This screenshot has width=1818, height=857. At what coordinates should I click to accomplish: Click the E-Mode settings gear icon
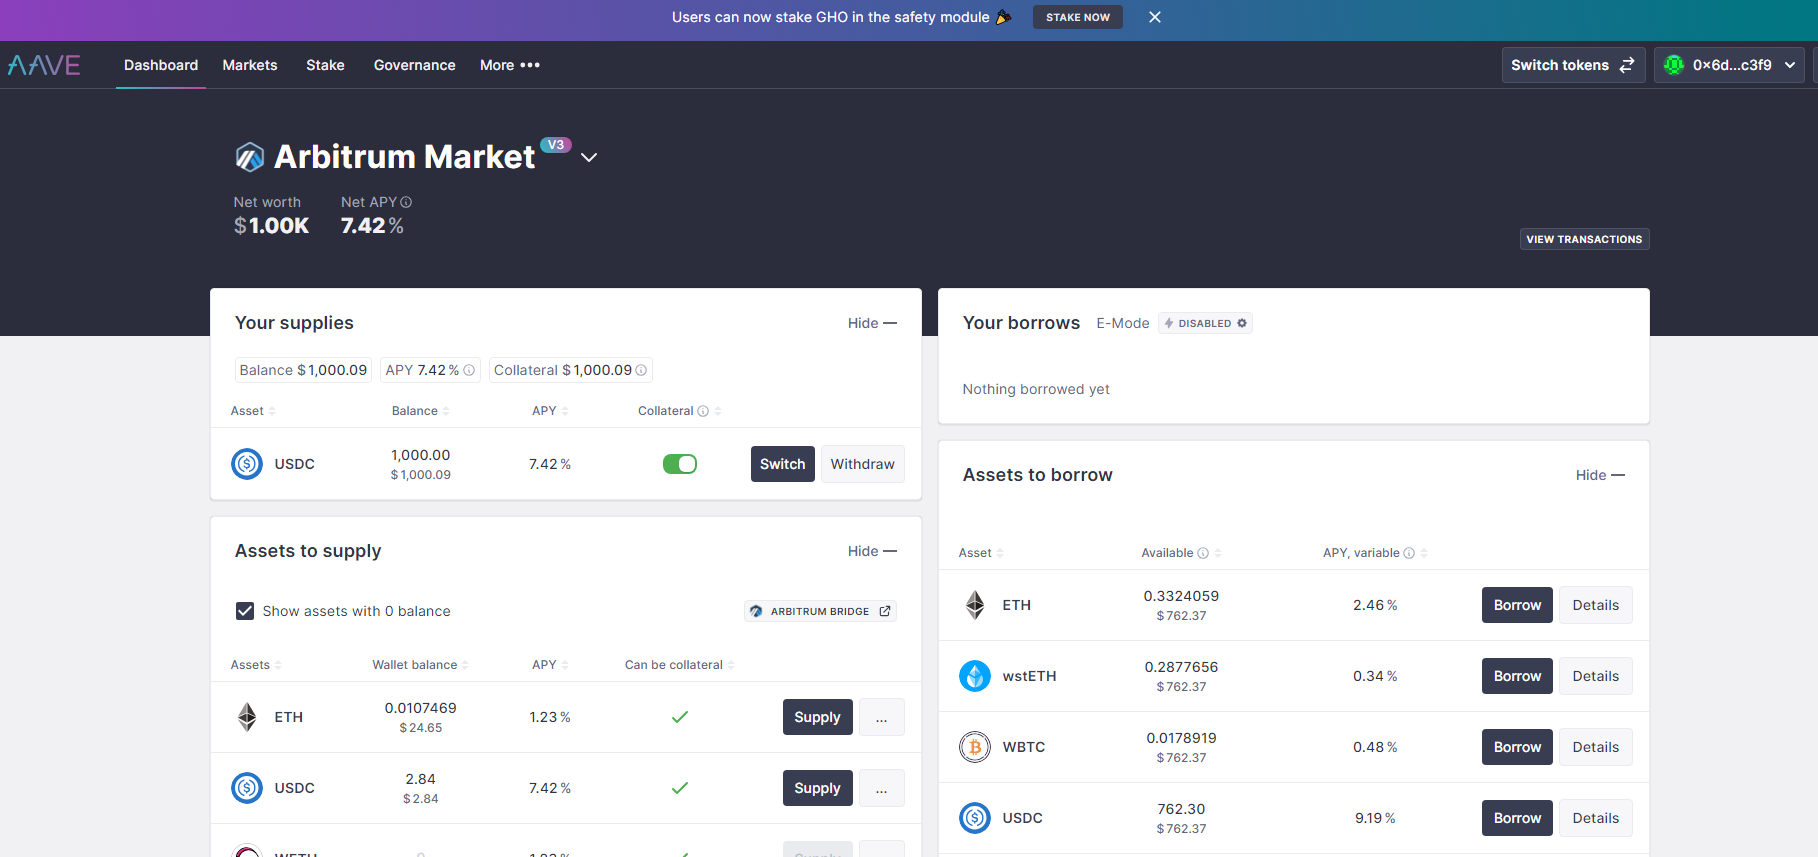1242,323
